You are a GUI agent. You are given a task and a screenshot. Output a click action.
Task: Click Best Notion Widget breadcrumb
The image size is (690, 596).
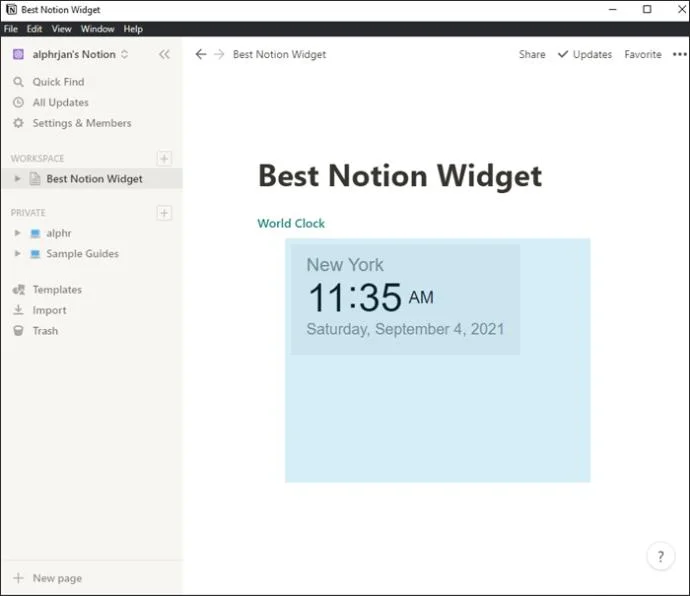tap(279, 55)
